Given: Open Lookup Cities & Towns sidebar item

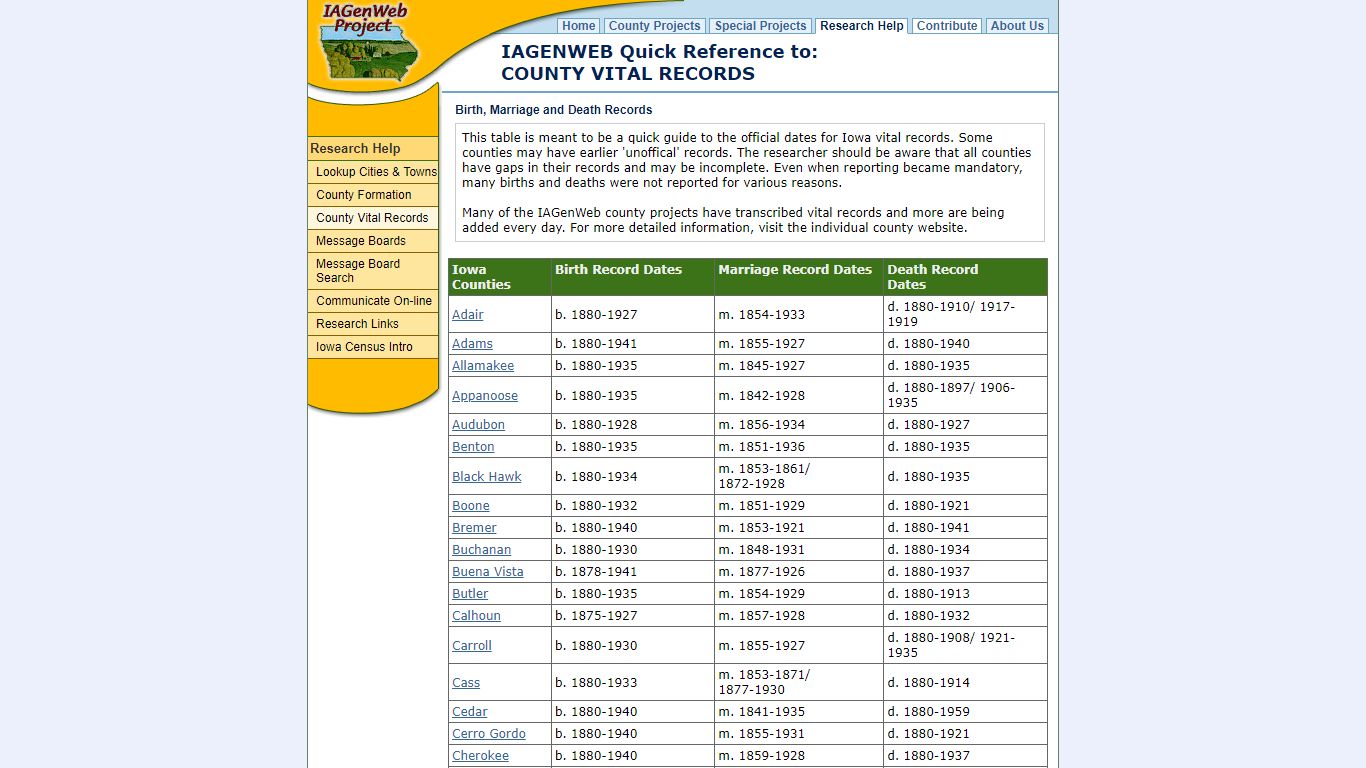Looking at the screenshot, I should coord(373,172).
